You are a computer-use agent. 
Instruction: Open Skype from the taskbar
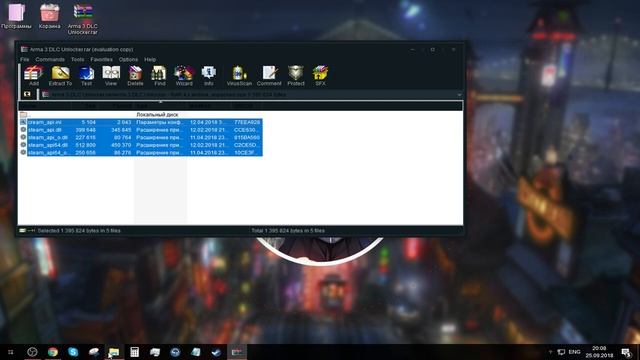73,352
